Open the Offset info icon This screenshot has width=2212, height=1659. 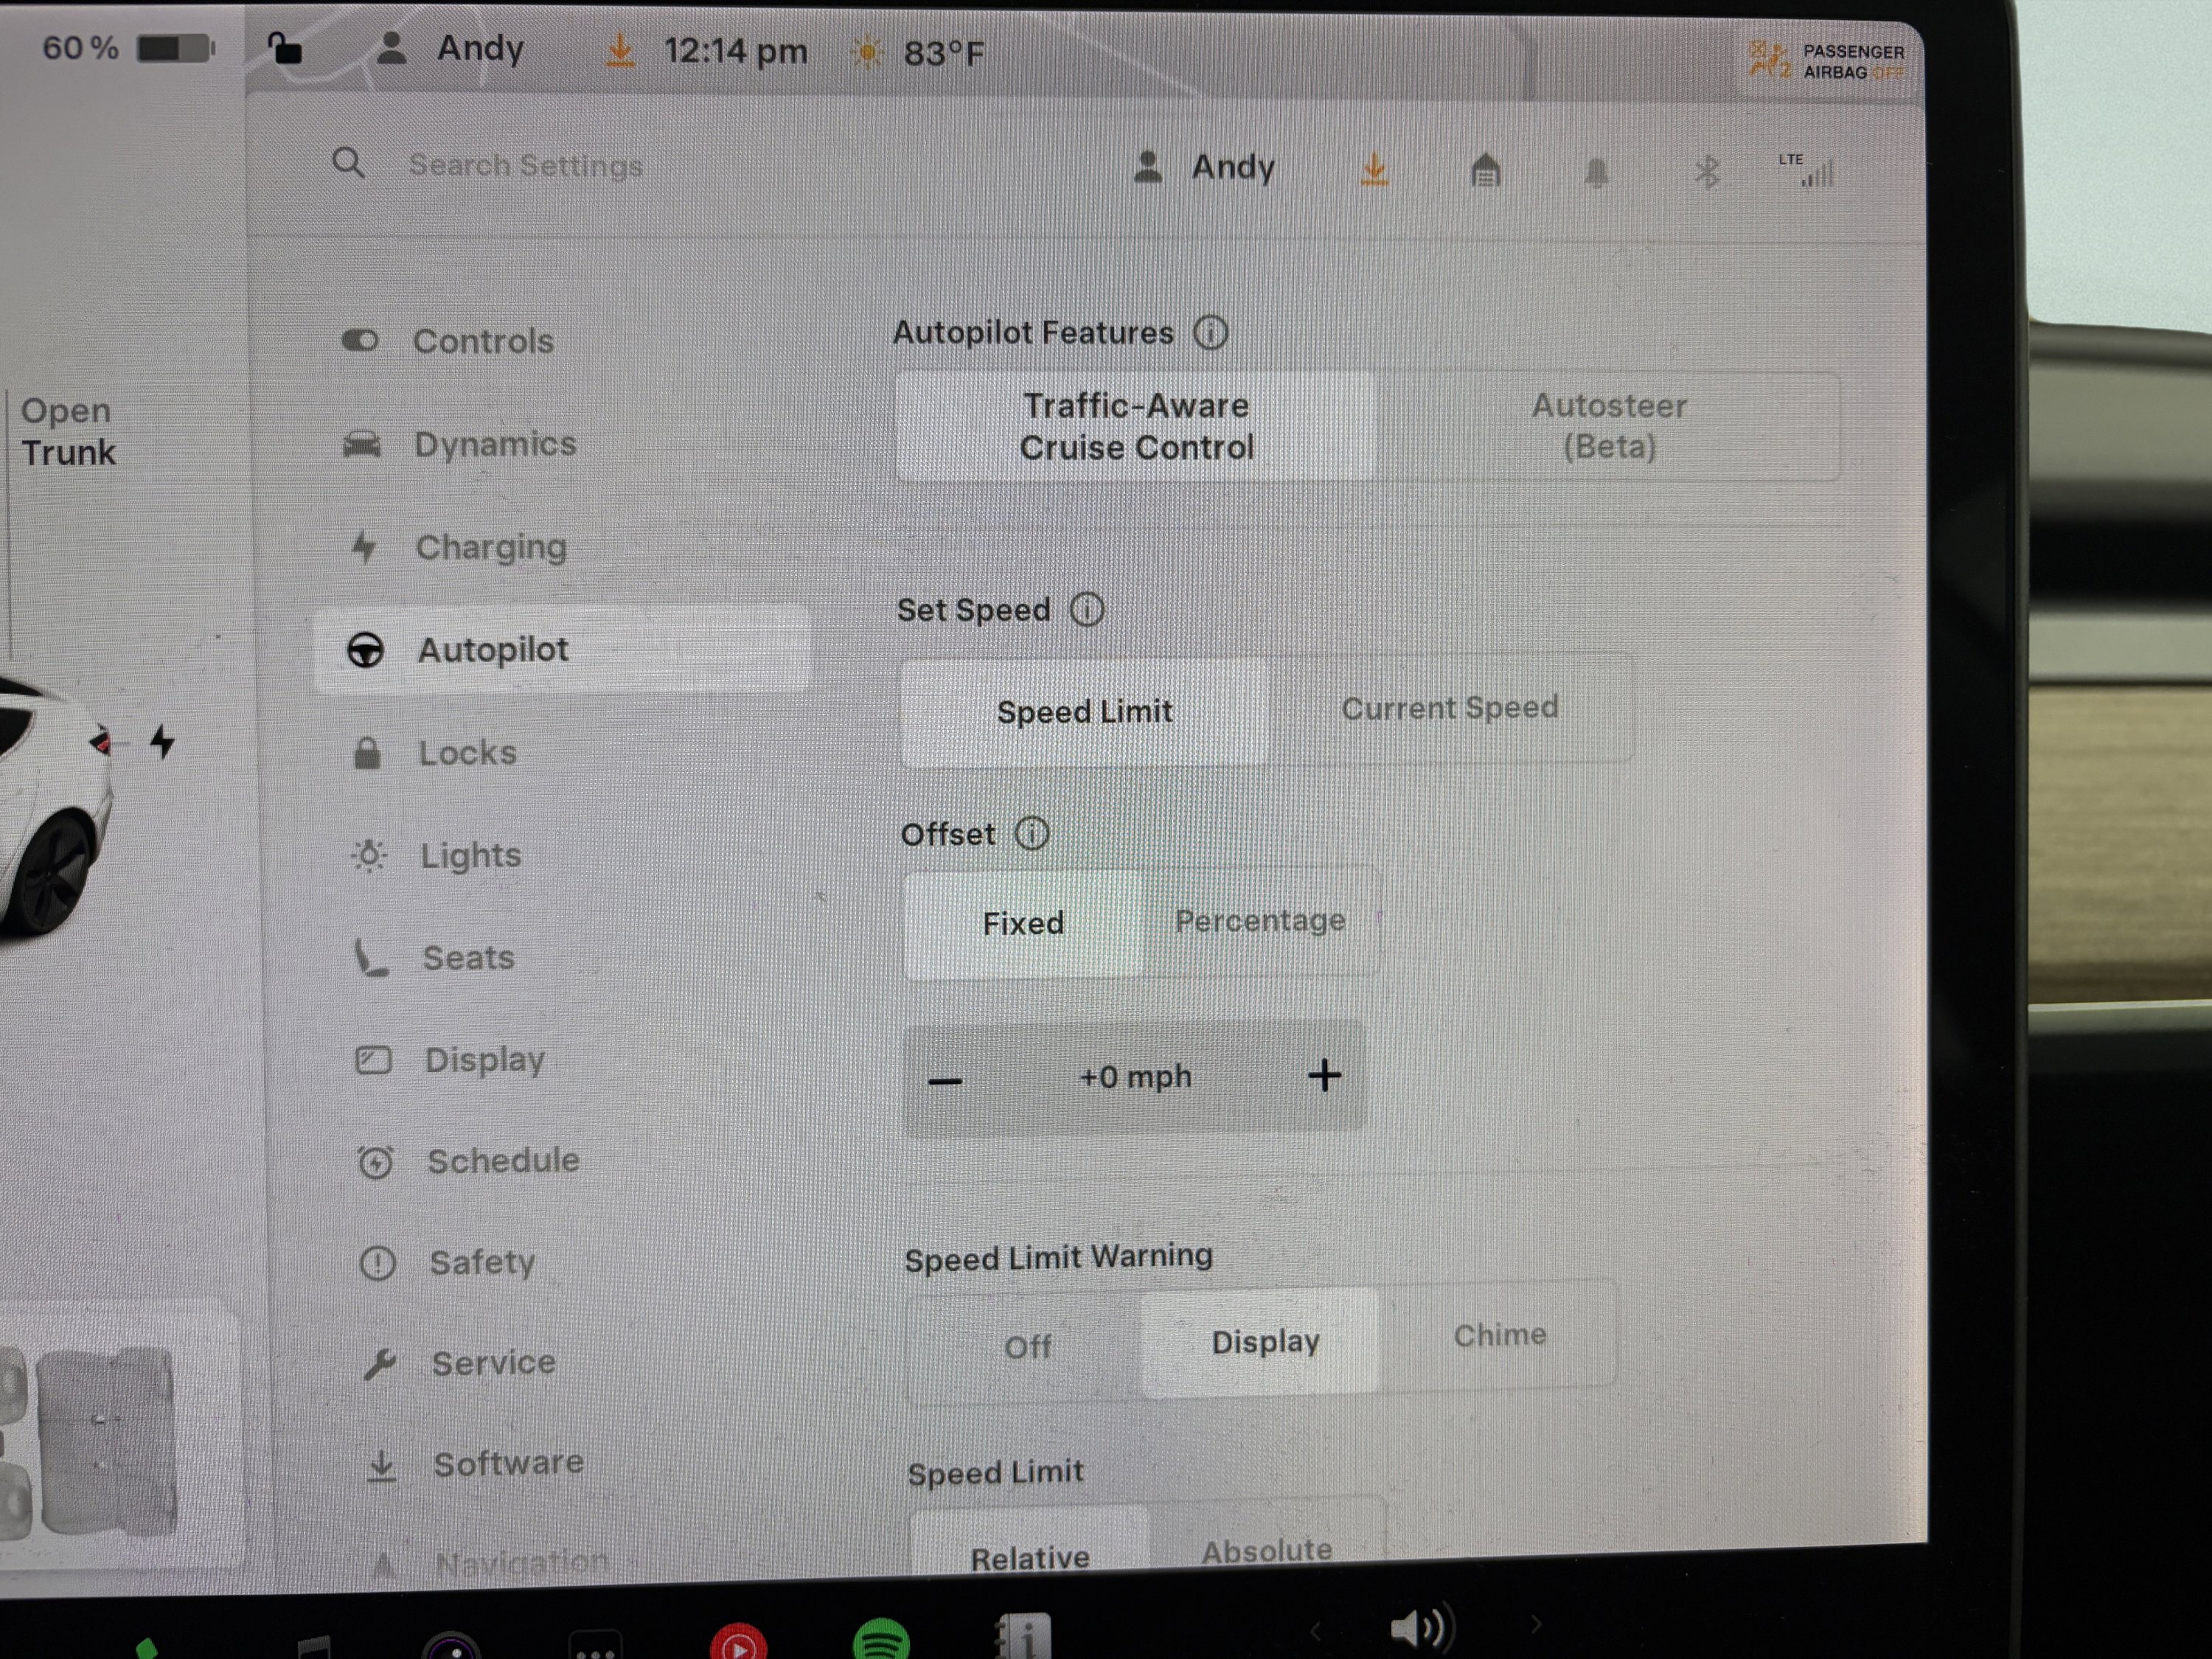pos(1032,833)
